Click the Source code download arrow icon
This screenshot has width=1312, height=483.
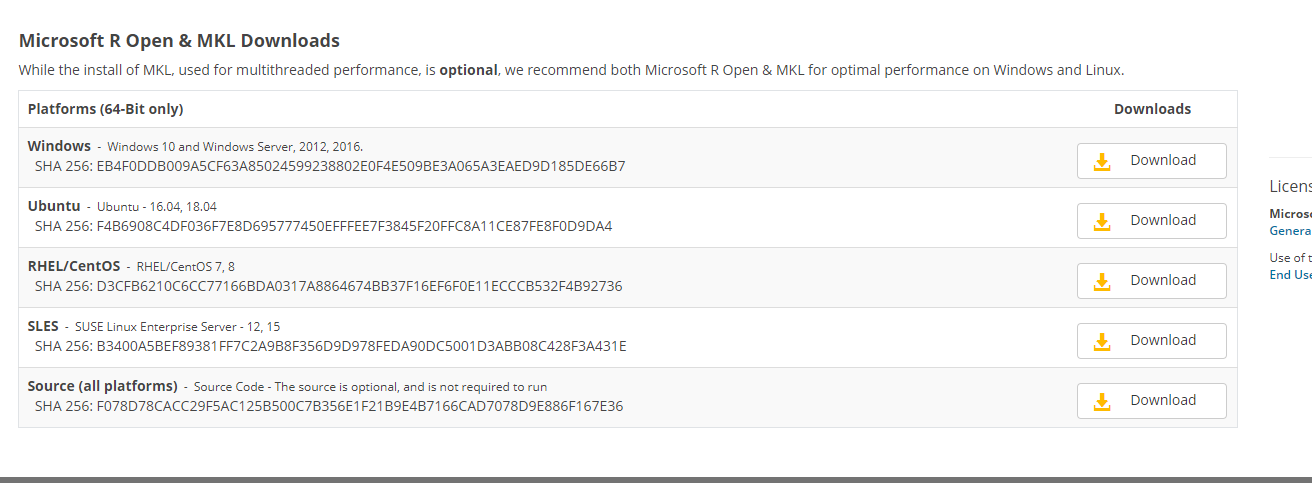pyautogui.click(x=1102, y=401)
